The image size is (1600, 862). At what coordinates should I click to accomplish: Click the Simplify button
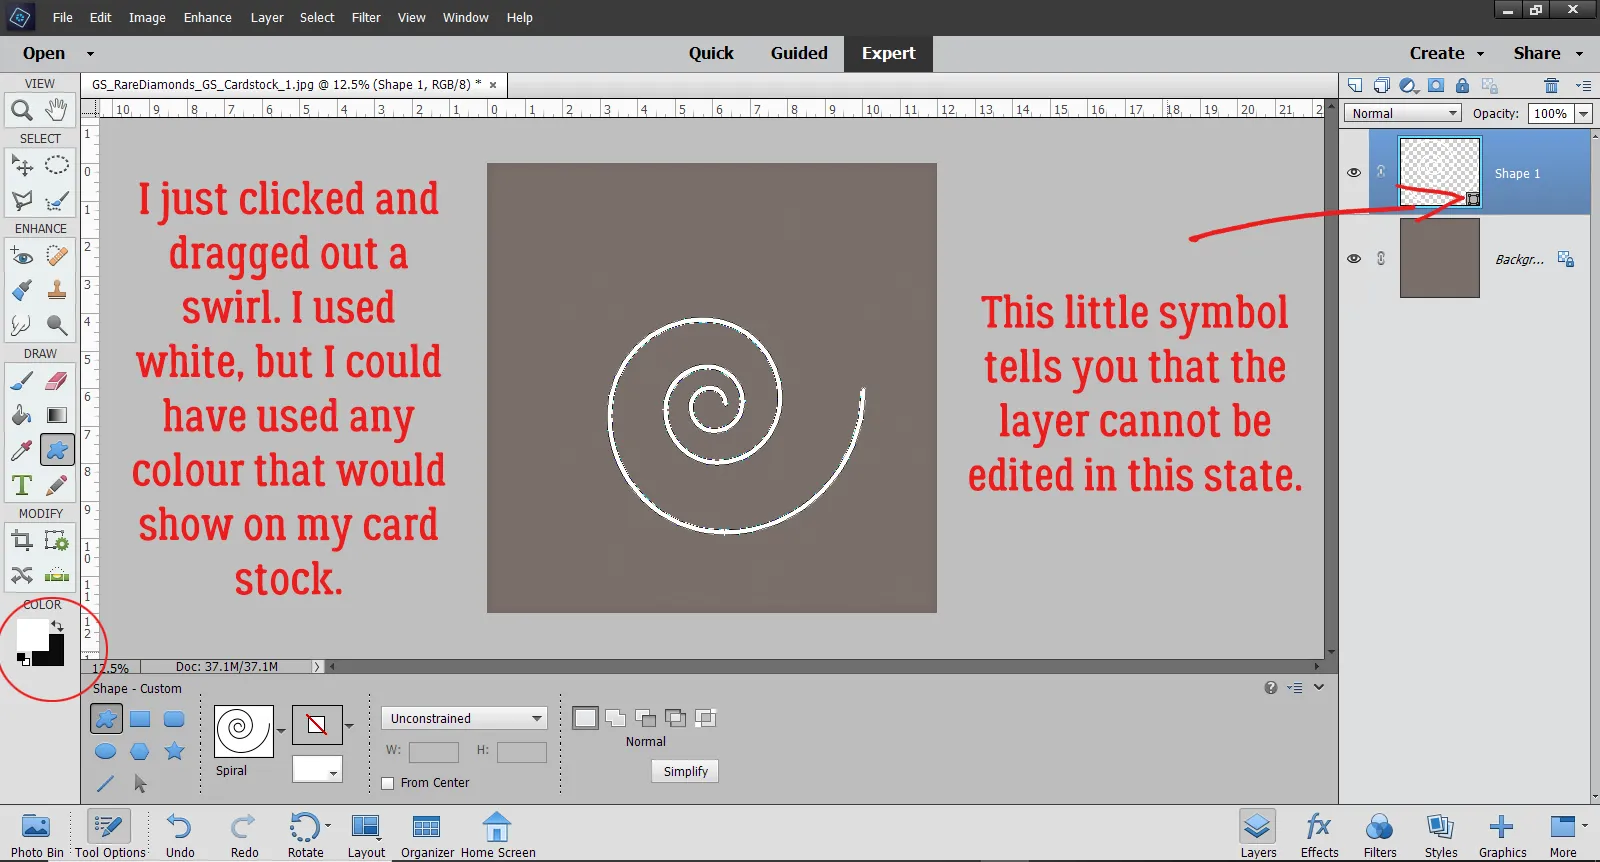tap(685, 771)
